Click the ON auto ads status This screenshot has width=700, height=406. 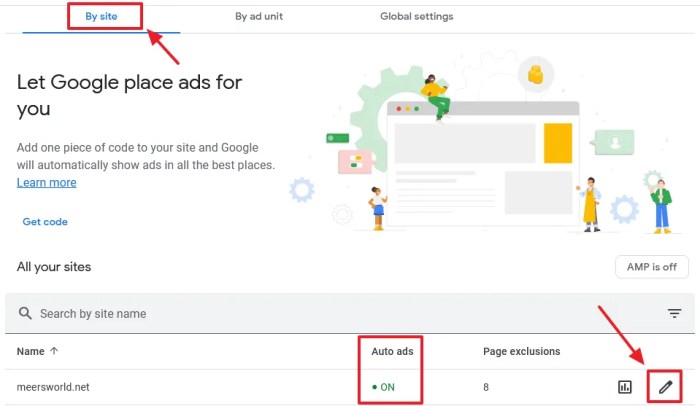pyautogui.click(x=383, y=387)
